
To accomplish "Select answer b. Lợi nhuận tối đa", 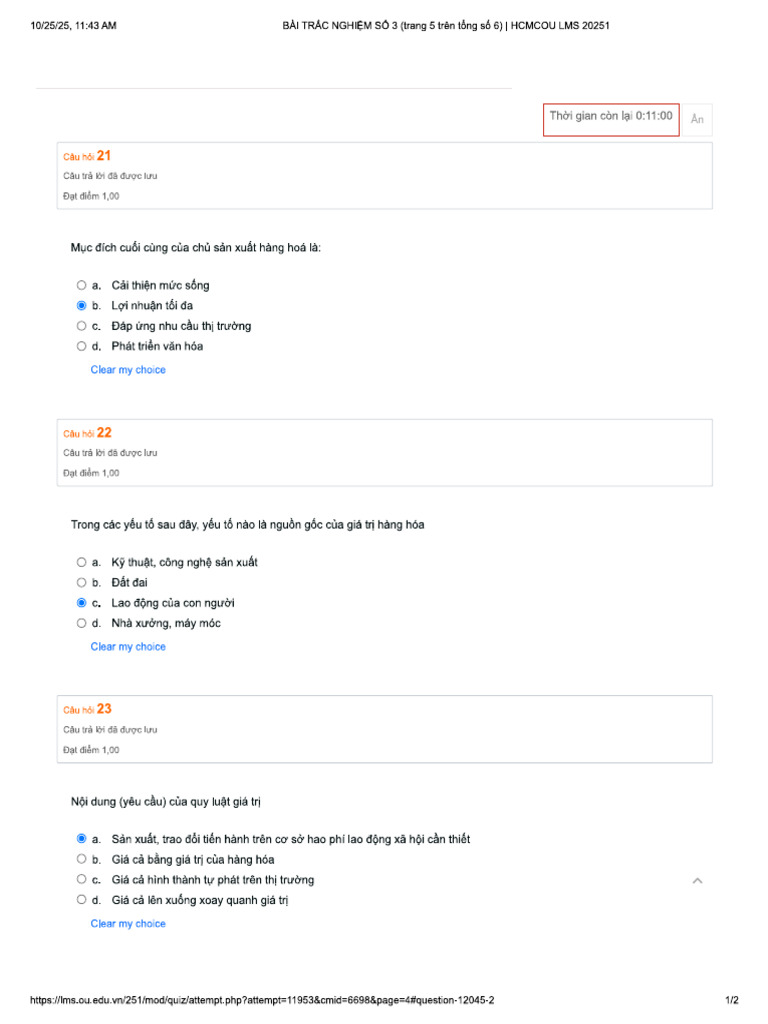I will click(82, 305).
